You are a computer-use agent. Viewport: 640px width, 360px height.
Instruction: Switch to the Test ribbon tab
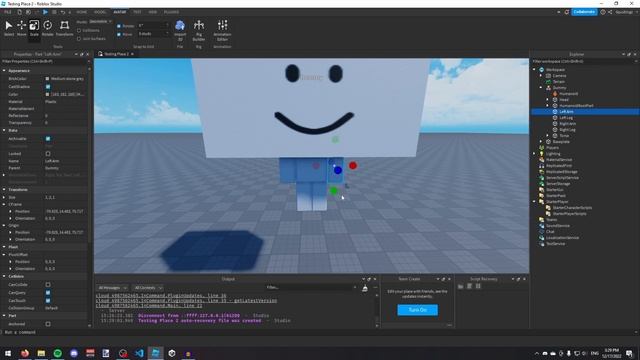(x=137, y=12)
